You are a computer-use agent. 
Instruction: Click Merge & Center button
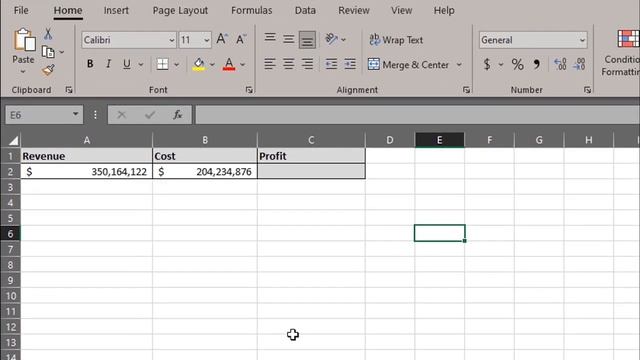[408, 64]
